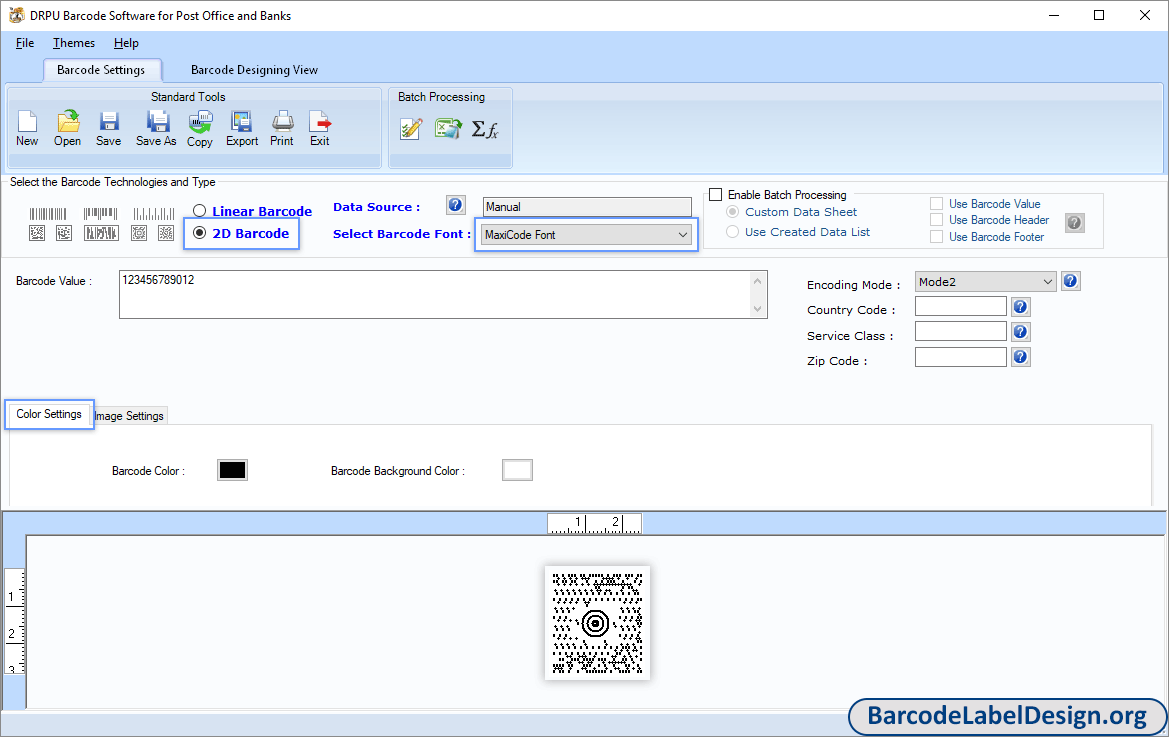Pick the white Barcode Background Color swatch
1169x737 pixels.
(x=517, y=470)
